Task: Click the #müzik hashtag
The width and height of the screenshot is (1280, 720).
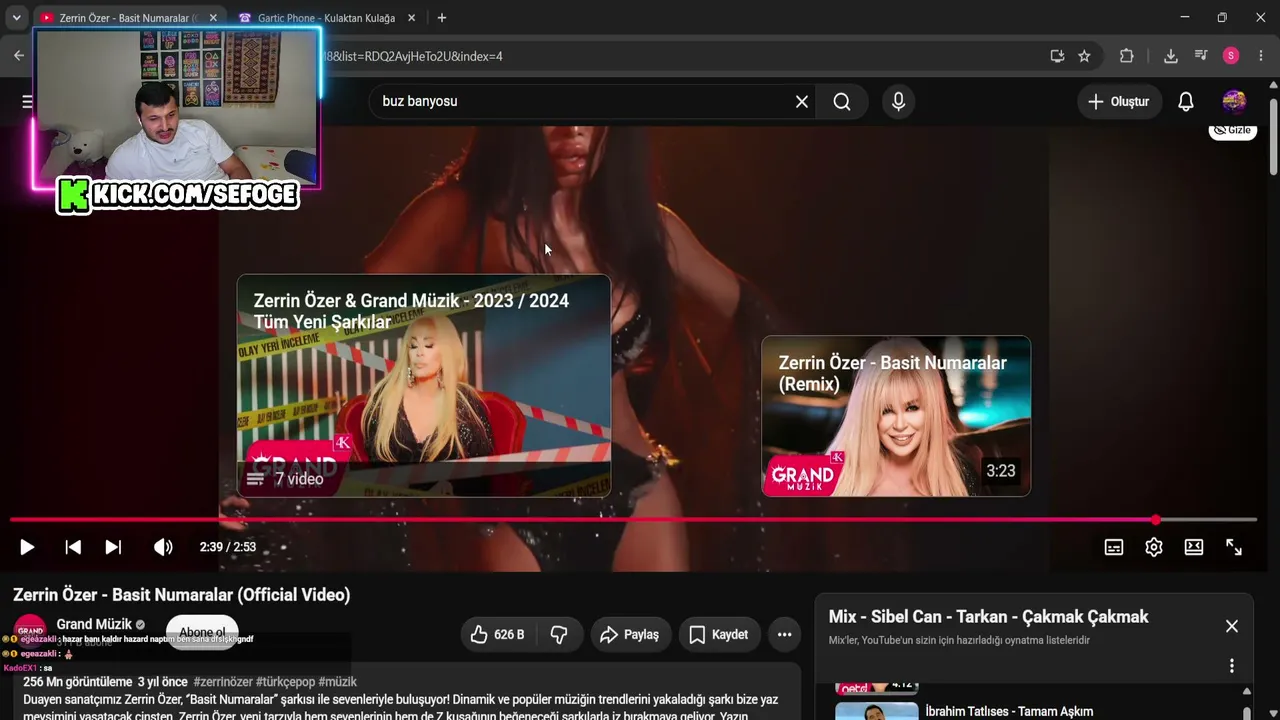Action: pyautogui.click(x=337, y=682)
